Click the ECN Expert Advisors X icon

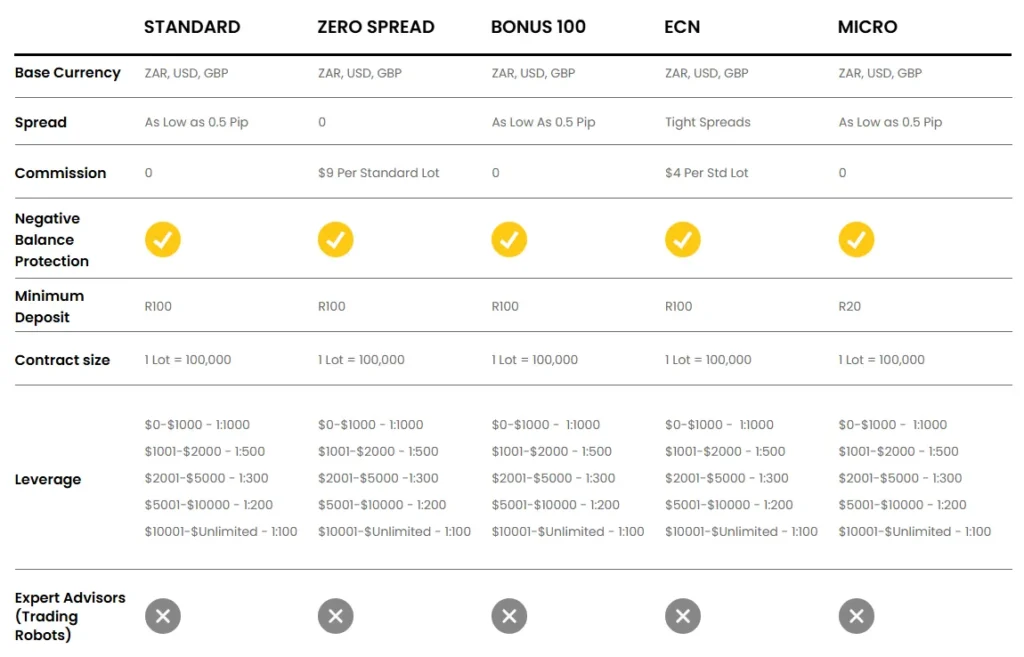[x=683, y=616]
